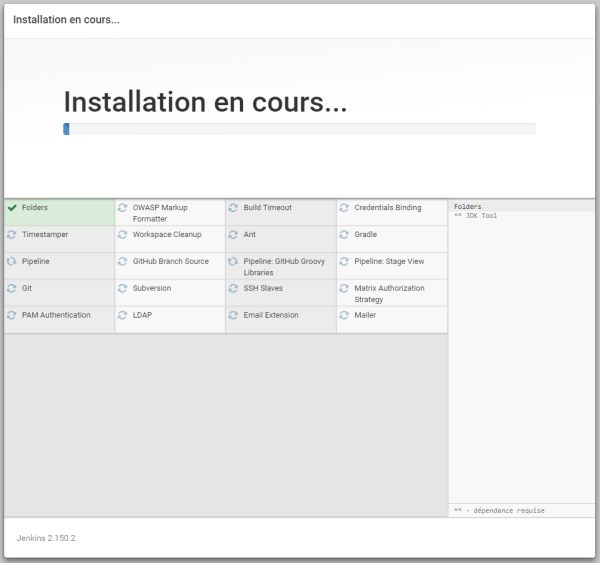Screen dimensions: 600x563
Task: Click the sync icon next to Timestamper
Action: [x=12, y=235]
